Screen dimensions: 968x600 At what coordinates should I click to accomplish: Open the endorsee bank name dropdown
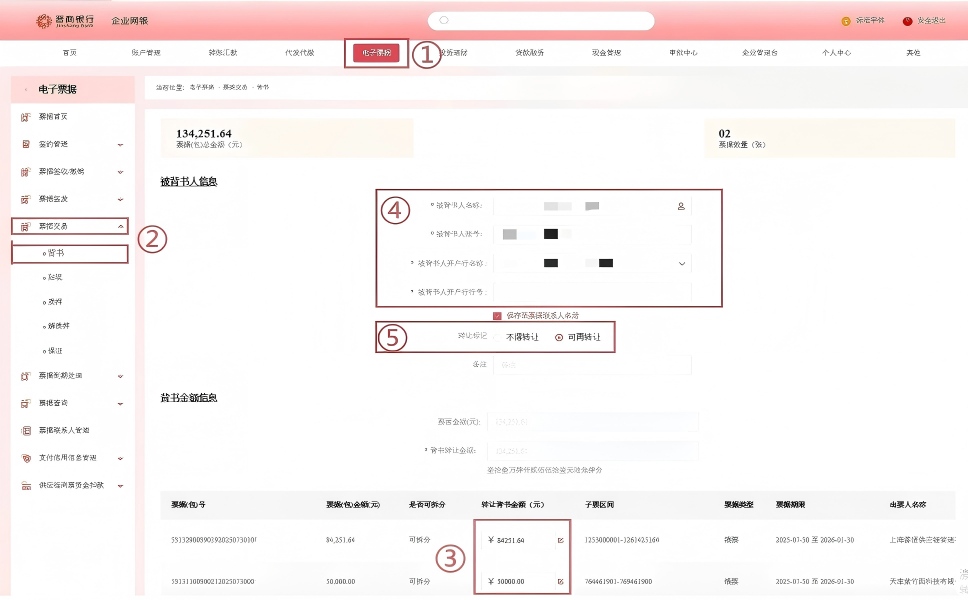[682, 264]
